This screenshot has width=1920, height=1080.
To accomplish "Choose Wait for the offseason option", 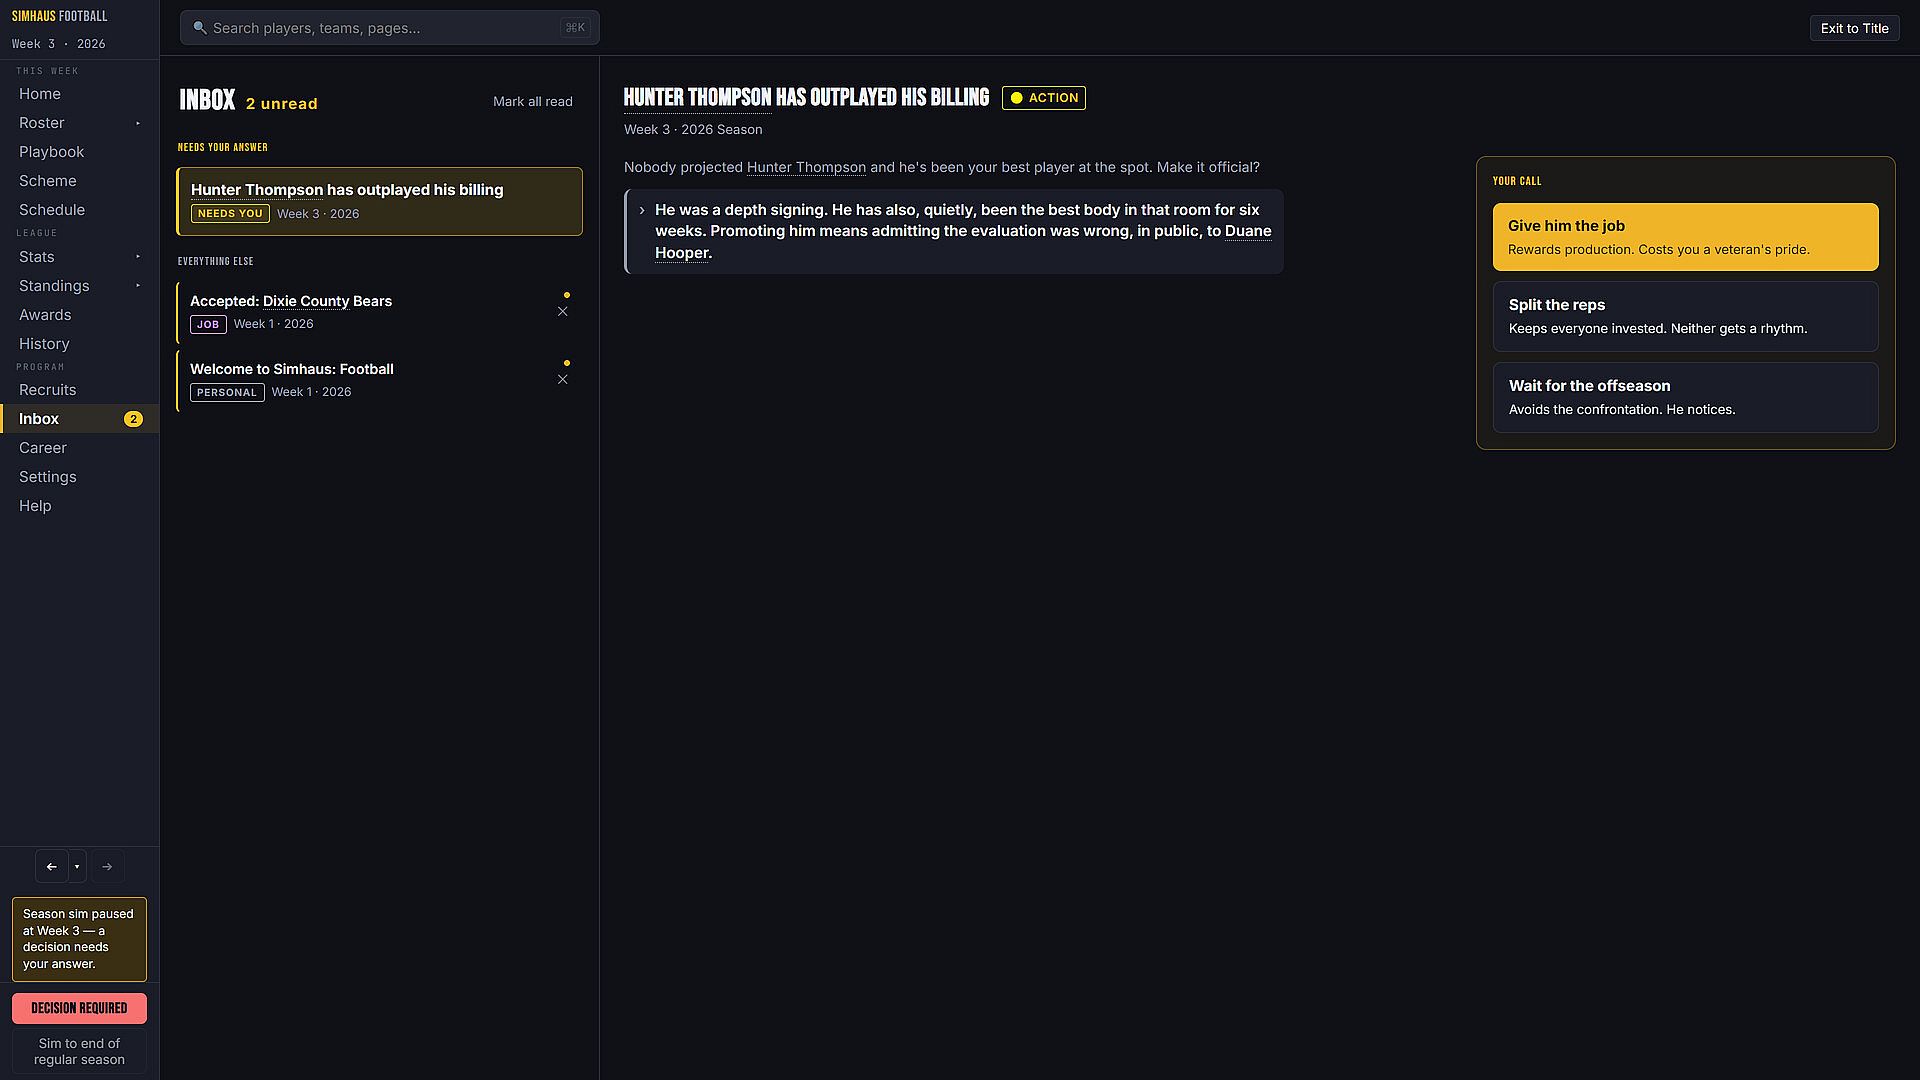I will [x=1685, y=397].
